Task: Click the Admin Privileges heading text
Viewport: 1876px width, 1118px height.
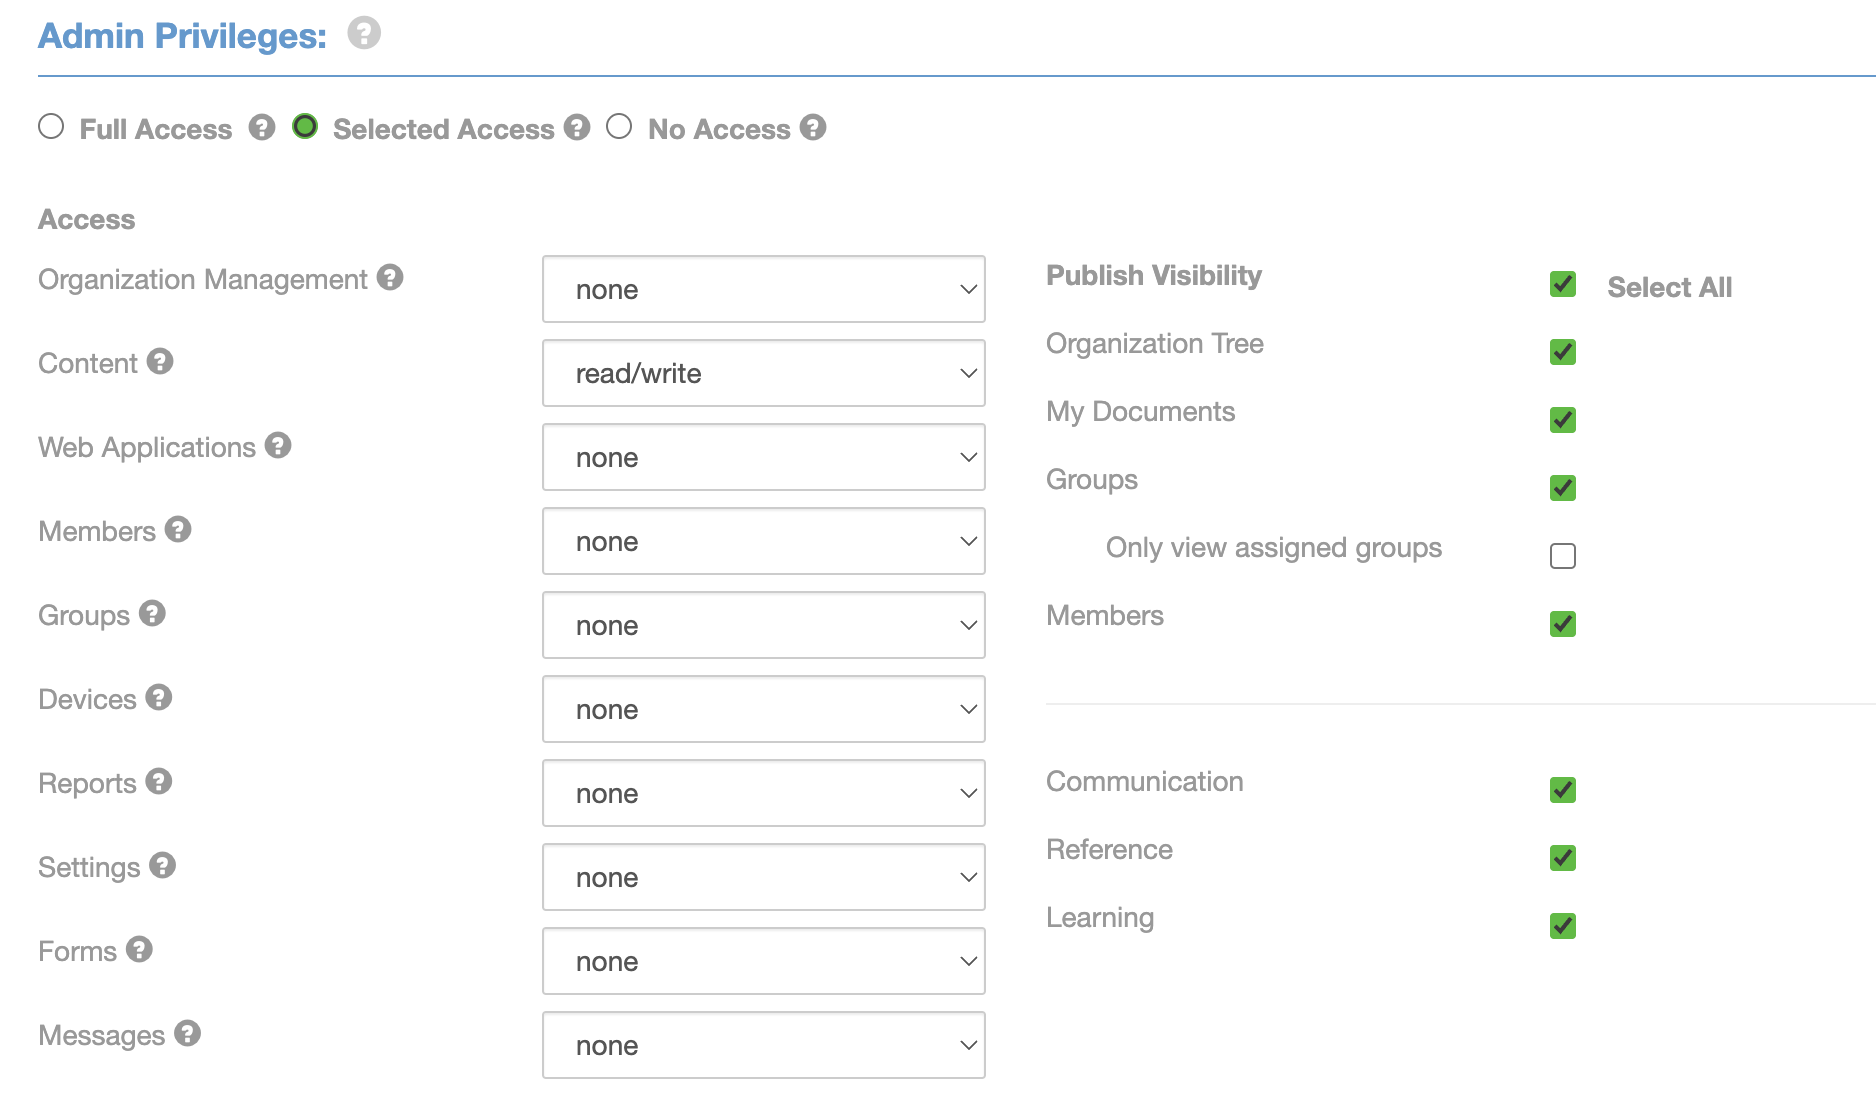Action: (x=182, y=36)
